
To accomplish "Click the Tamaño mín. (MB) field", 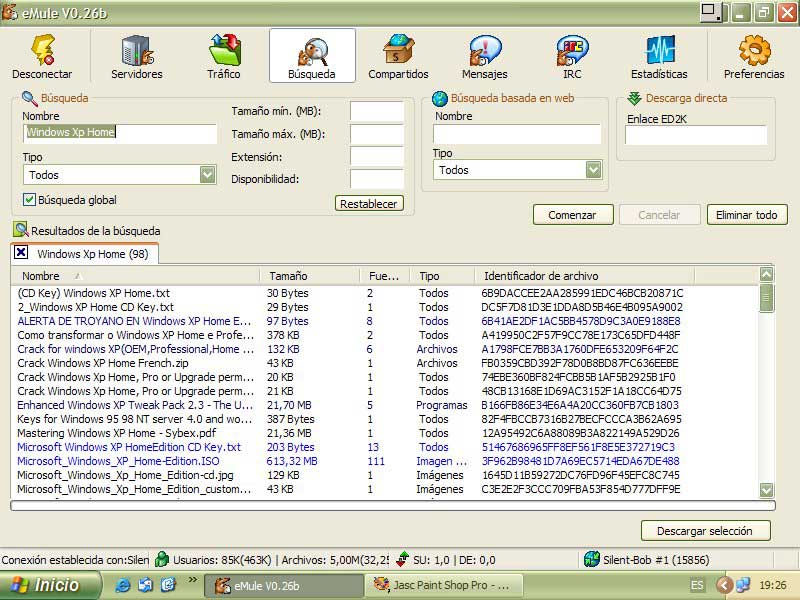I will [x=377, y=111].
